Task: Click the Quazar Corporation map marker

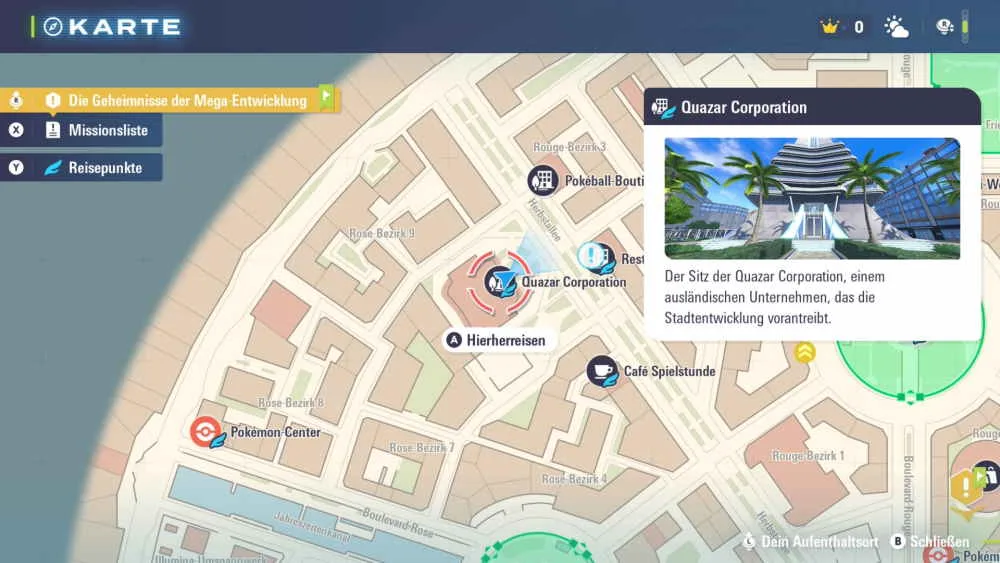Action: (500, 282)
